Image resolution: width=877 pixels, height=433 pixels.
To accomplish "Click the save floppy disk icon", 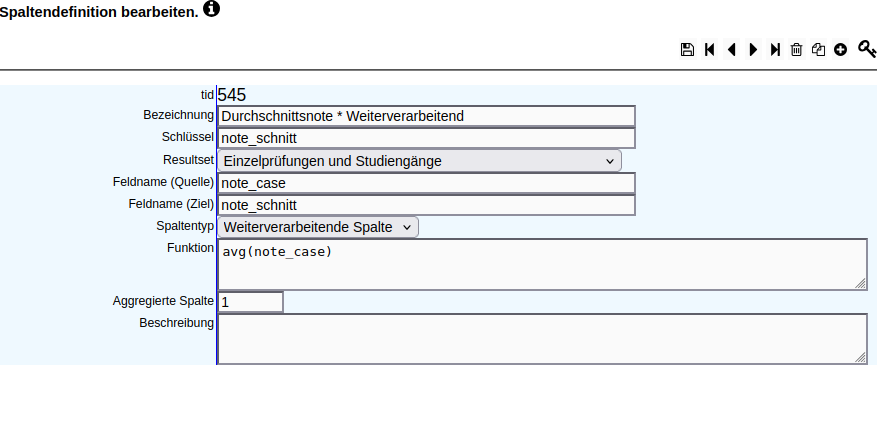I will [x=687, y=49].
